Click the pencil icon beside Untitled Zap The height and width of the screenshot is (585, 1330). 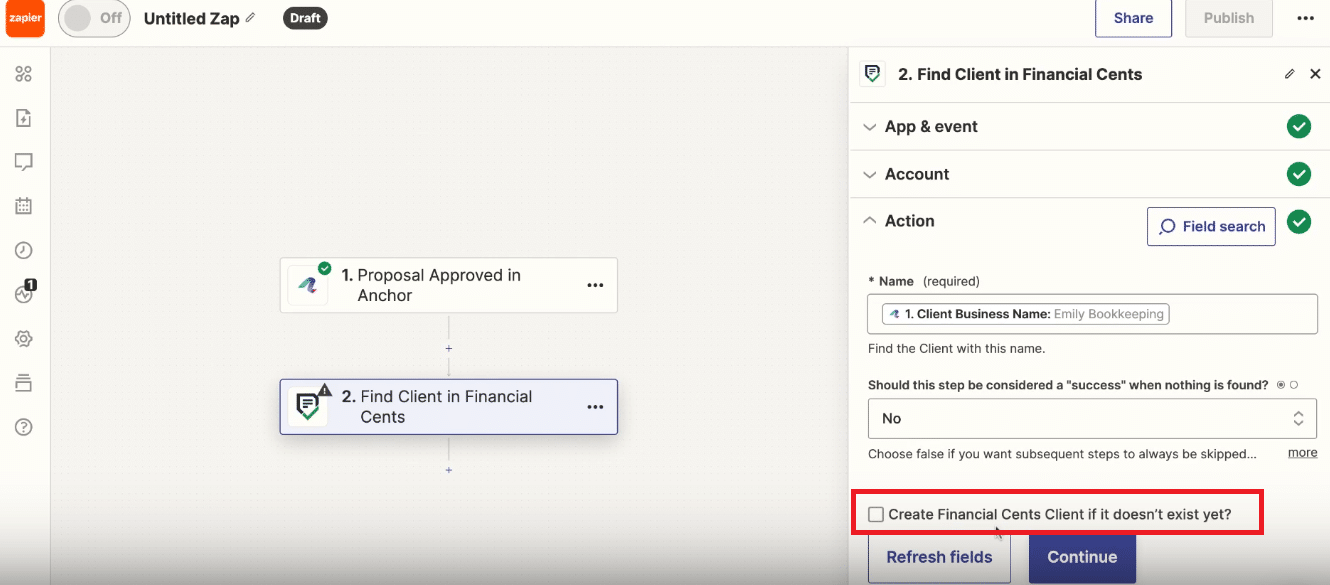[250, 18]
